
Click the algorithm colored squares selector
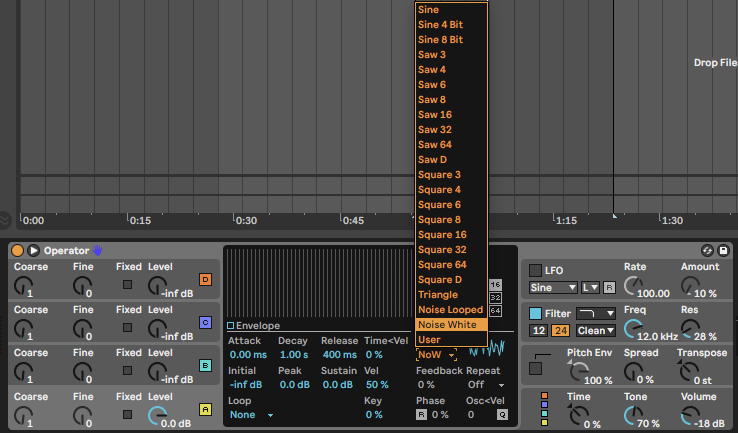[x=545, y=409]
